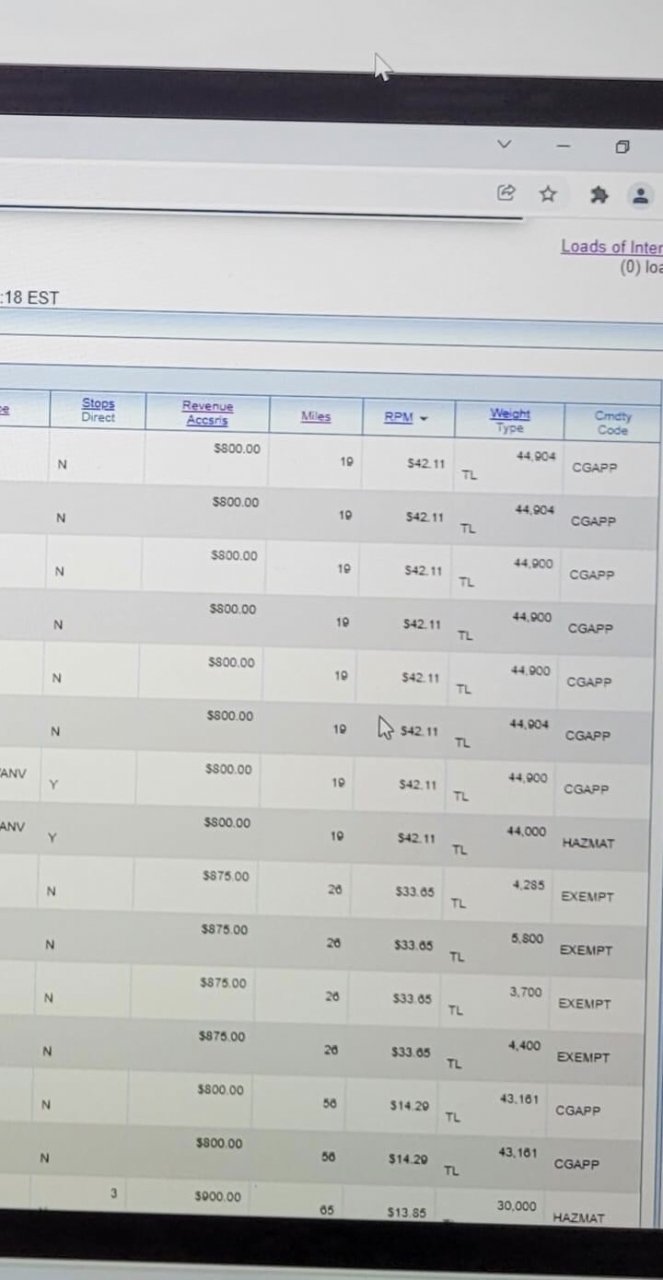This screenshot has width=663, height=1280.
Task: Sort by the Stops Direct column header
Action: tap(98, 411)
